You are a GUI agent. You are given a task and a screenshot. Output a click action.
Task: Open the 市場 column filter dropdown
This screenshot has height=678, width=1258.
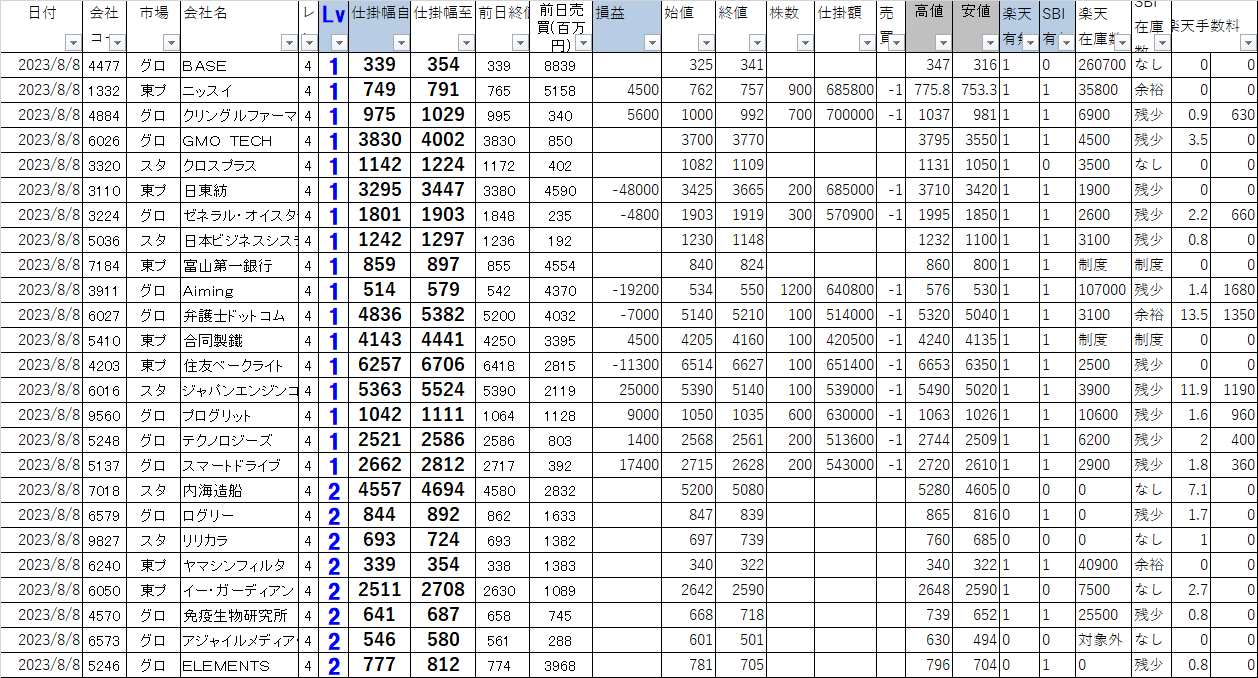pyautogui.click(x=170, y=42)
